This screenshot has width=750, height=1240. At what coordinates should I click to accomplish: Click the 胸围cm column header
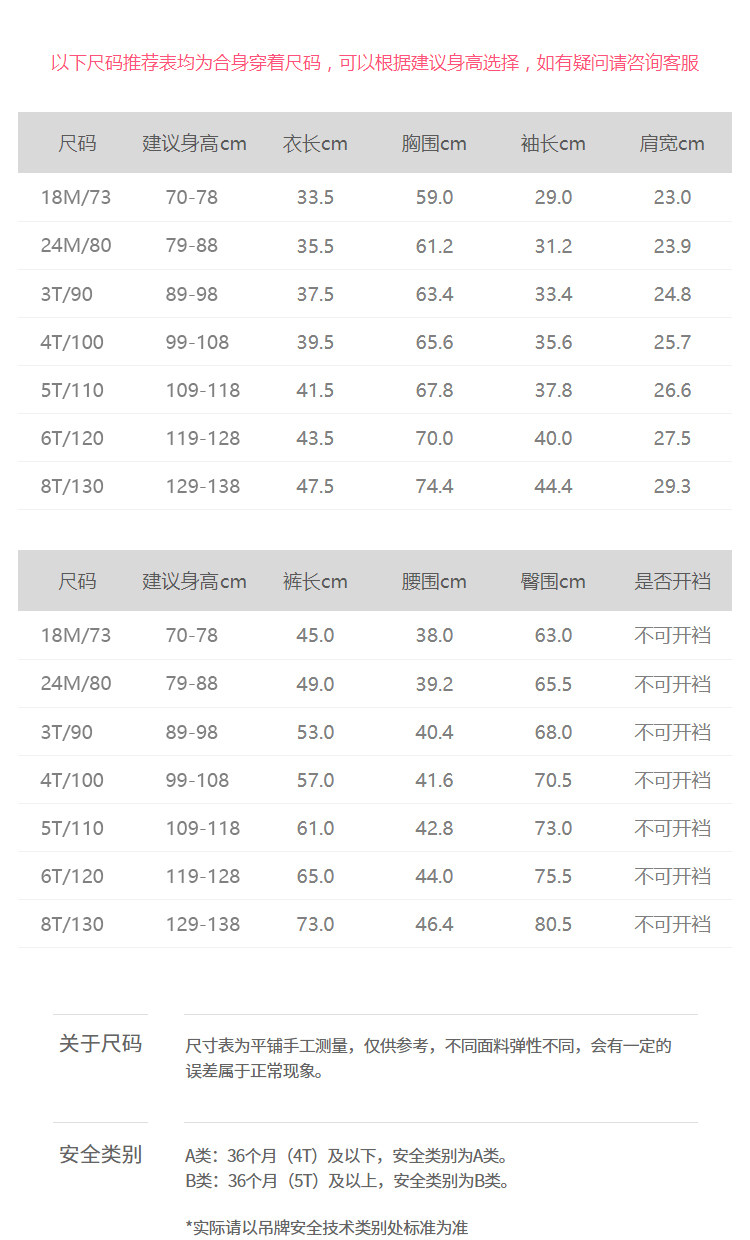point(434,143)
